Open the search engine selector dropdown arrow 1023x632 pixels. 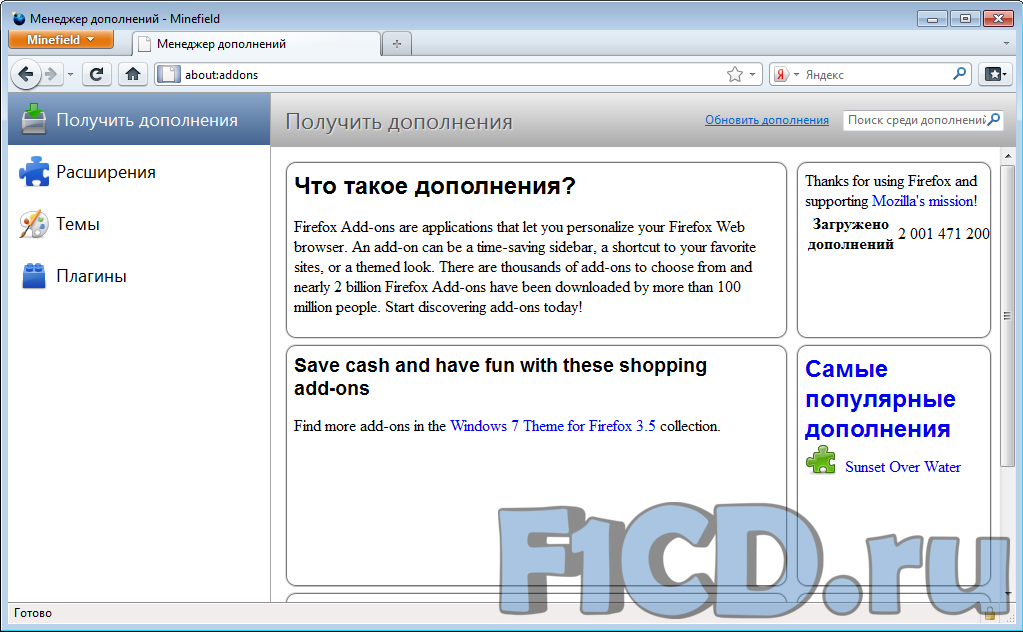click(x=796, y=75)
